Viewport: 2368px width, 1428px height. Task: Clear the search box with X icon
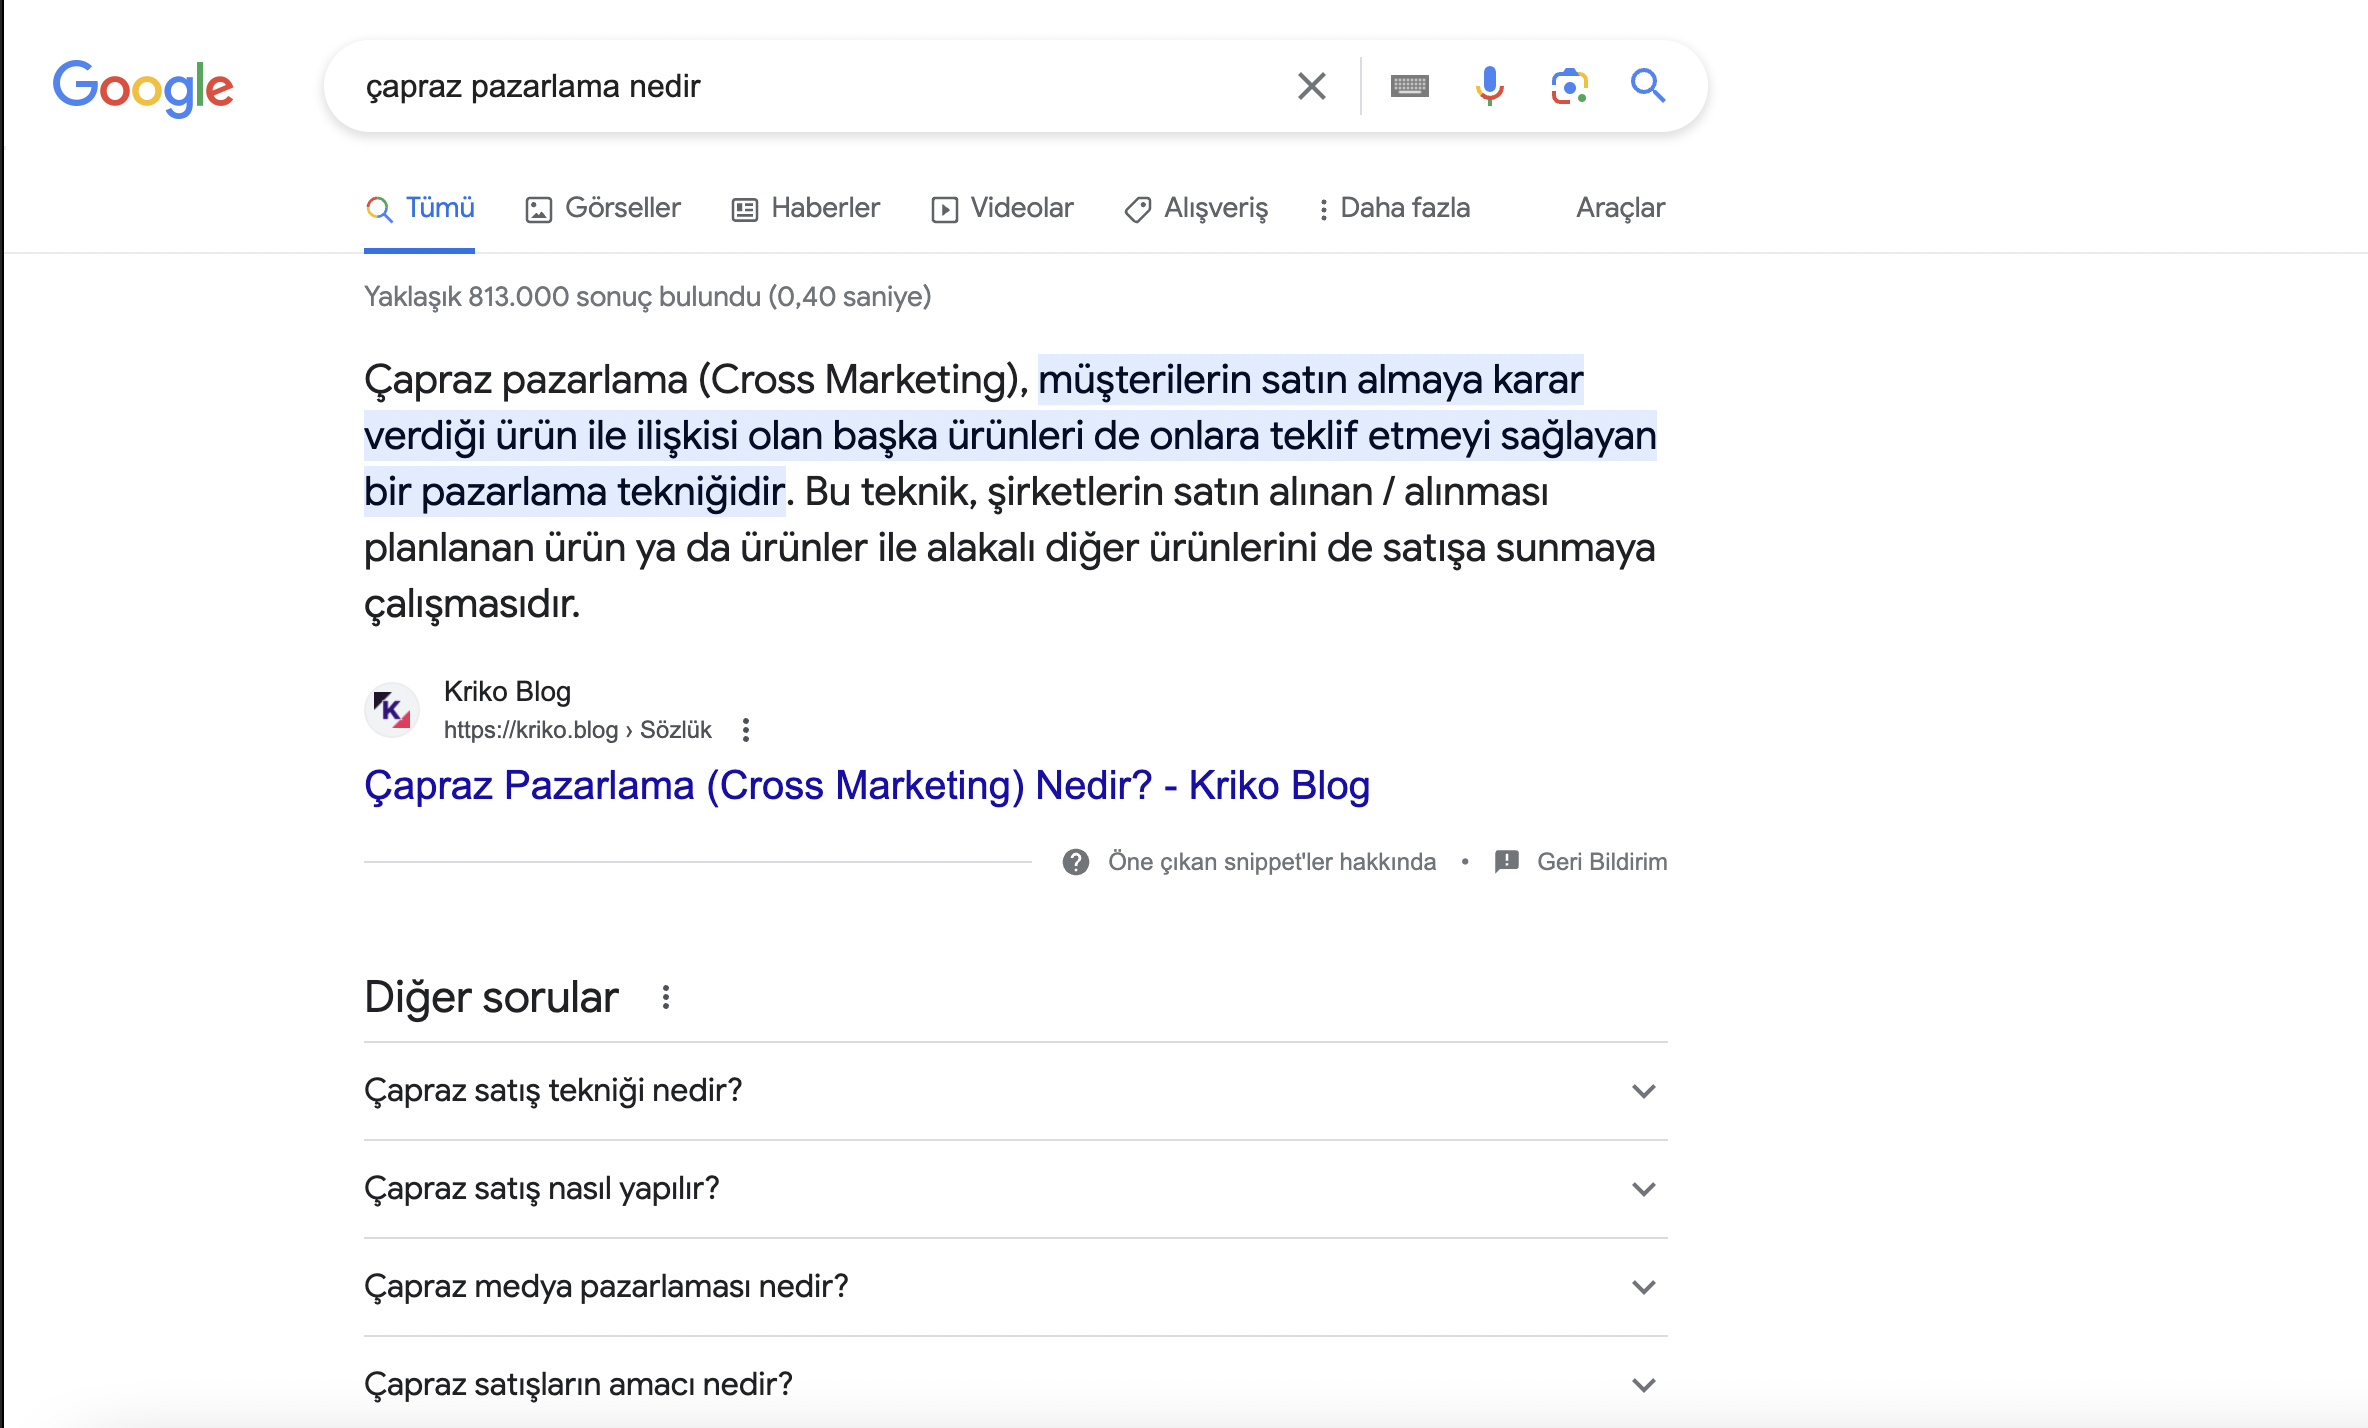(1311, 87)
